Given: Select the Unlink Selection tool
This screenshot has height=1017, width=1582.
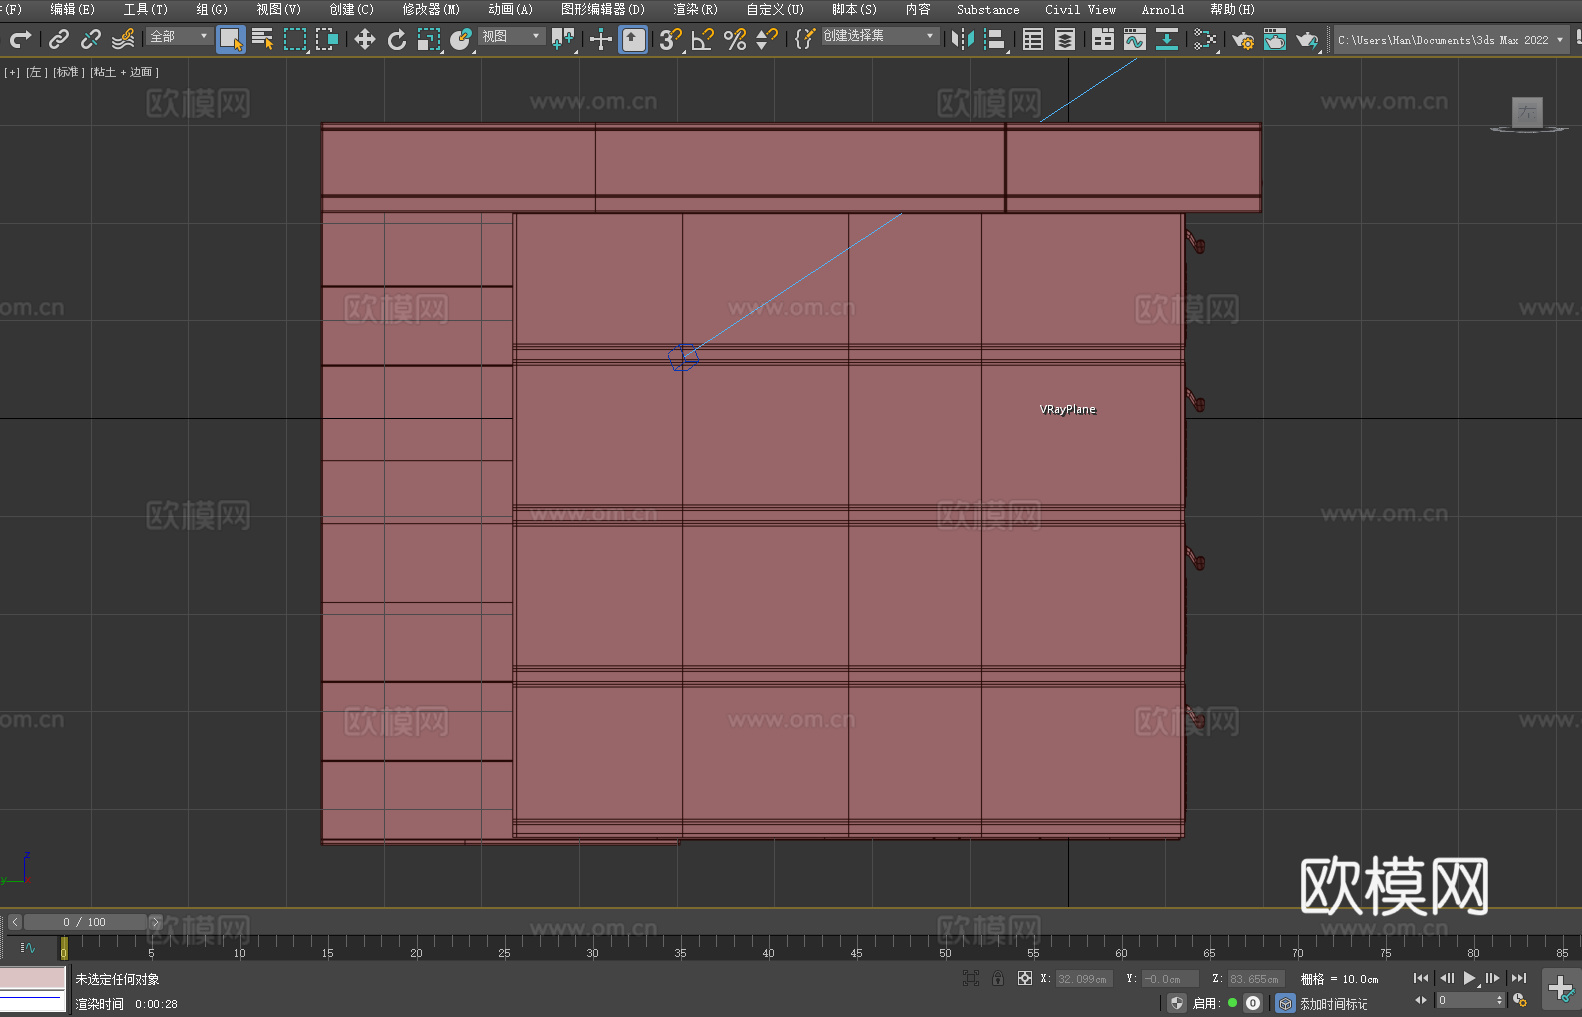Looking at the screenshot, I should tap(91, 39).
